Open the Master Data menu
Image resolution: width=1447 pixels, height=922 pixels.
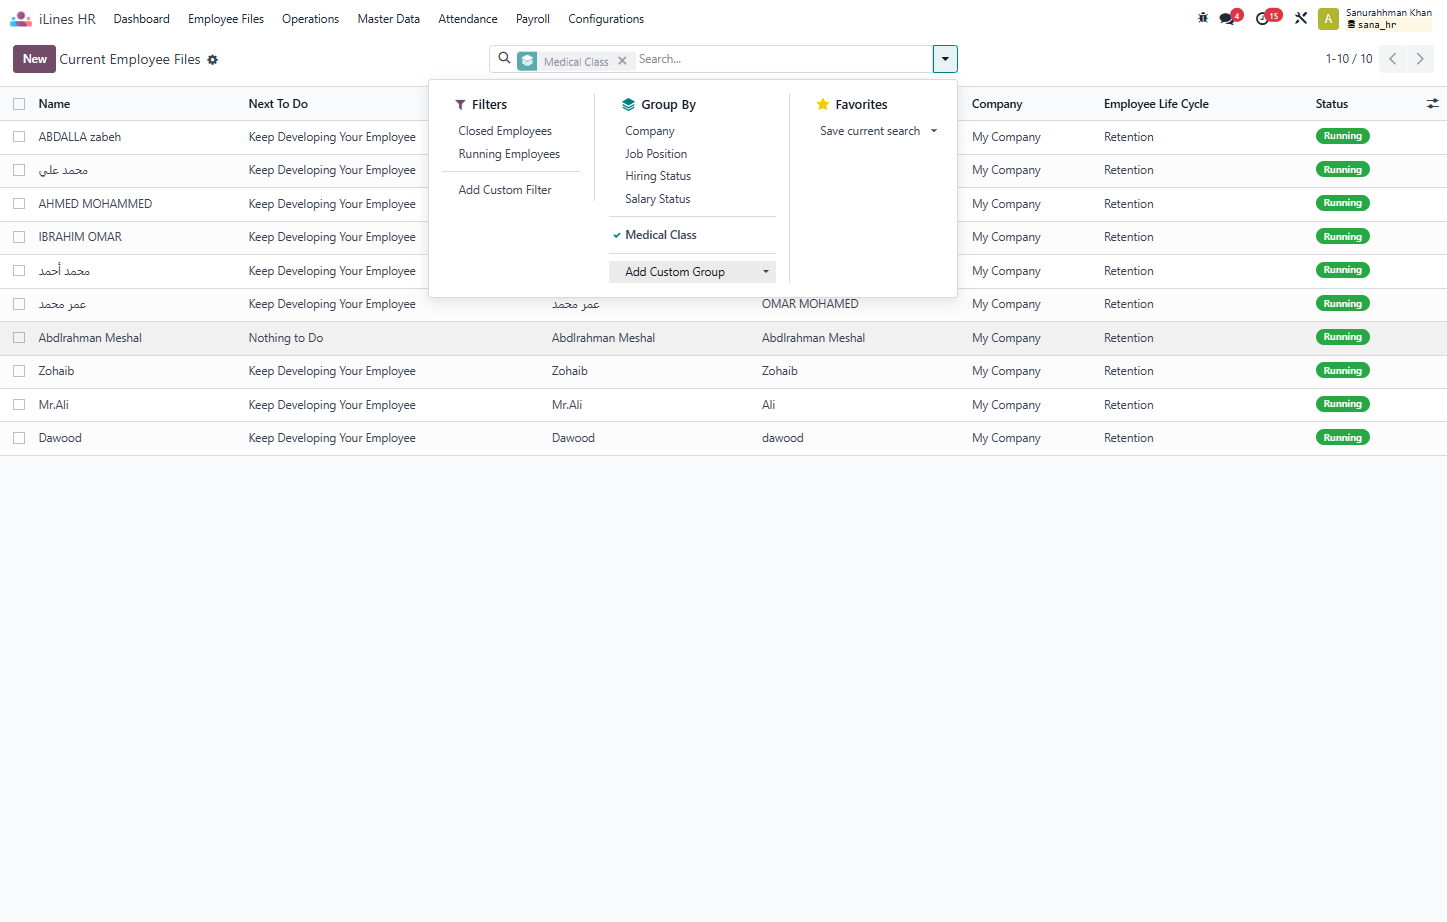[x=389, y=19]
